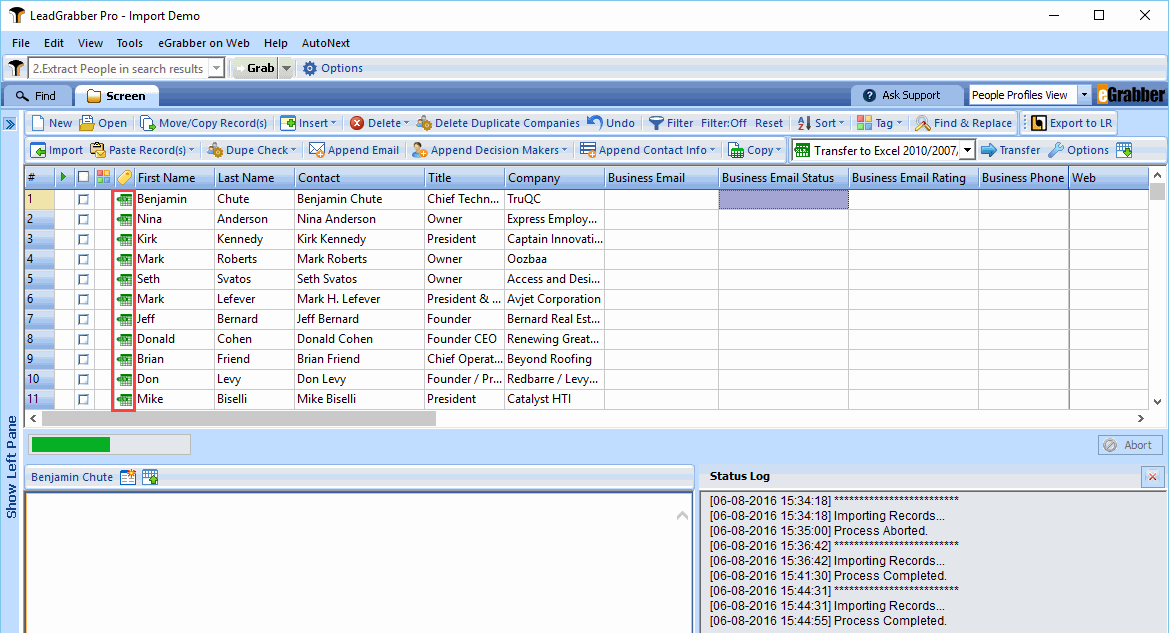The width and height of the screenshot is (1169, 633).
Task: Select the highlighted Business Email Status cell
Action: pos(784,200)
